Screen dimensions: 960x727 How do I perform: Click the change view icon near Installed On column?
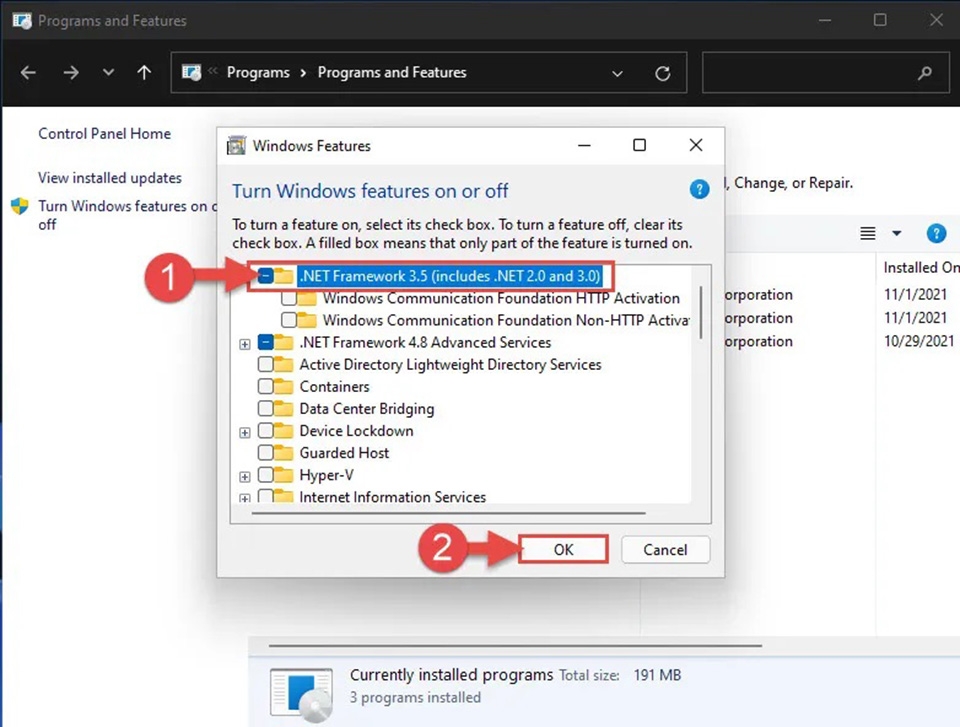click(867, 233)
